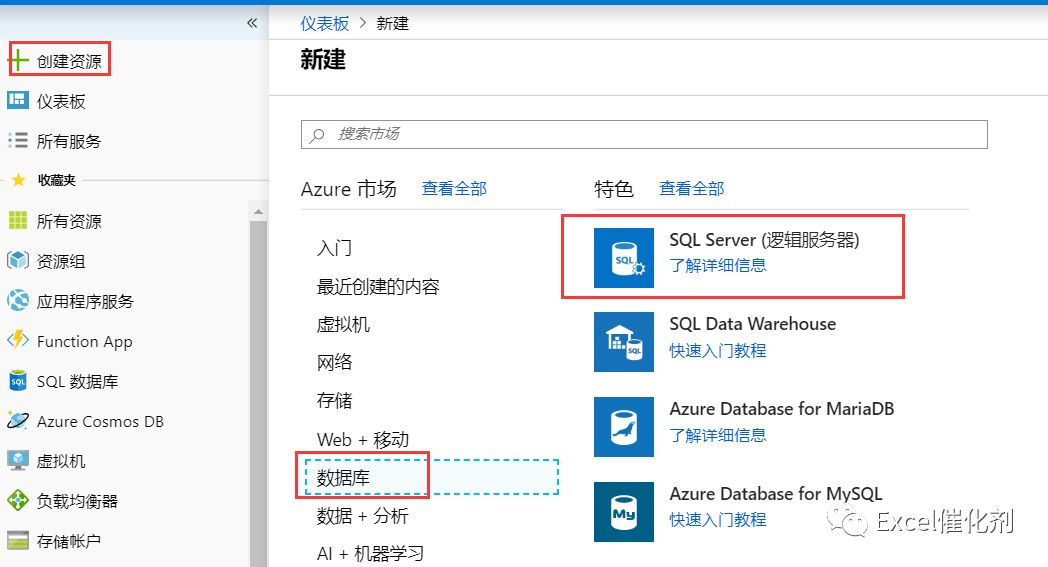Click the 负载均衡器 diamond icon

pos(17,500)
